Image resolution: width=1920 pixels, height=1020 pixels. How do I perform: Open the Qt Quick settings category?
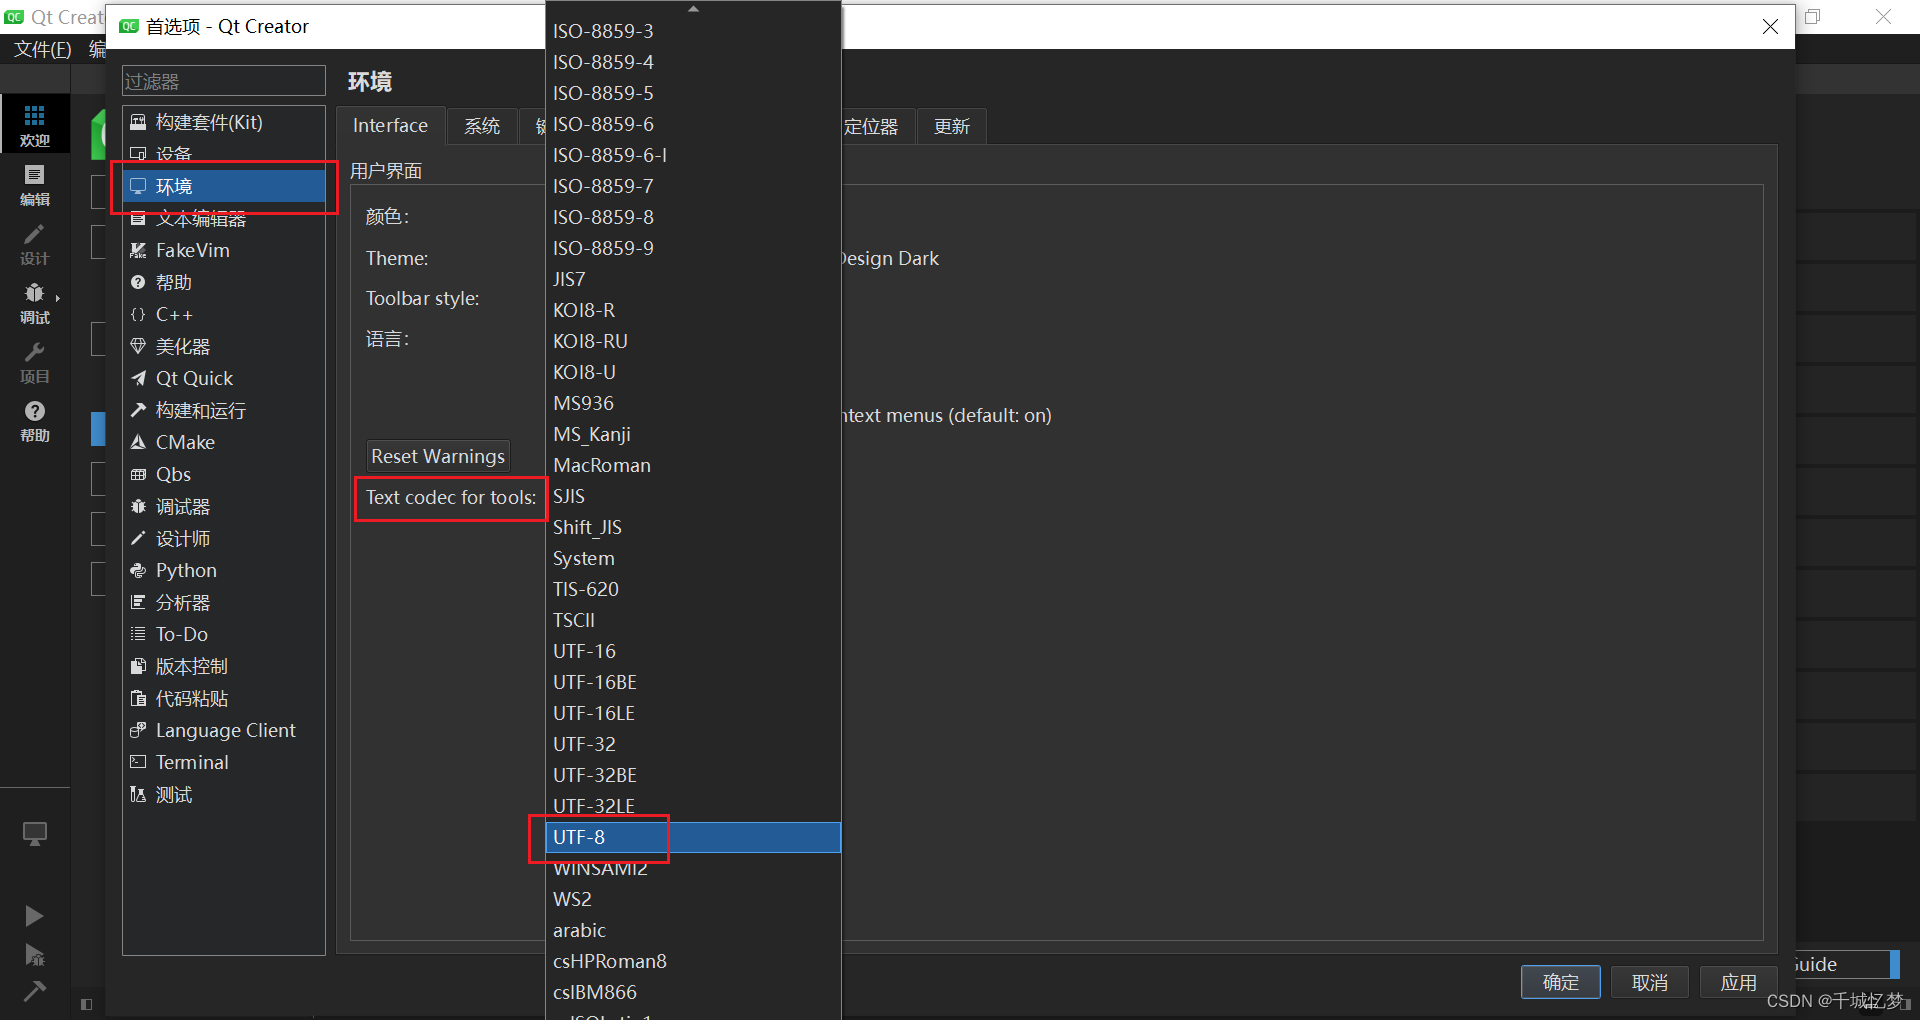[x=224, y=378]
